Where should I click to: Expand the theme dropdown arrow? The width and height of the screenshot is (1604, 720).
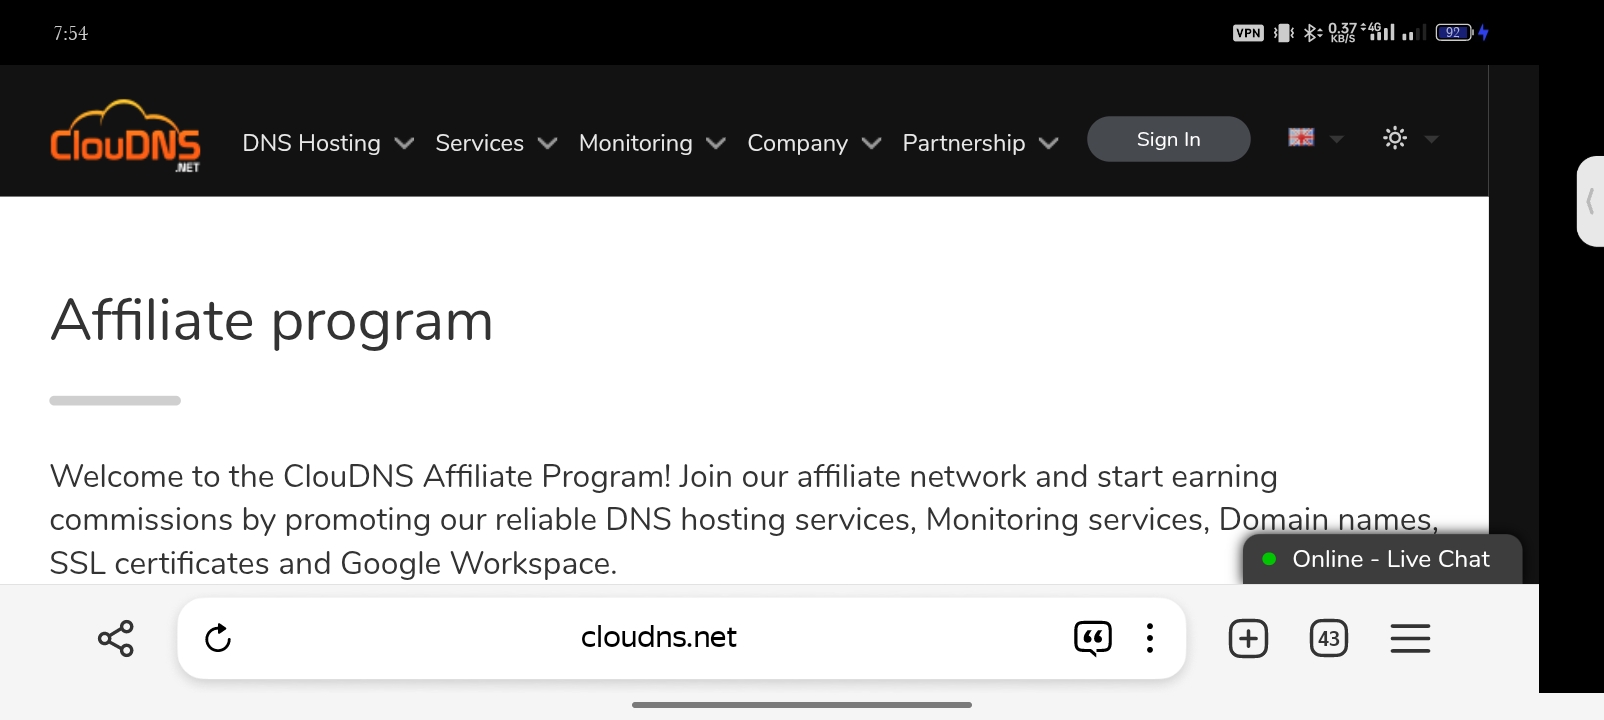tap(1431, 139)
